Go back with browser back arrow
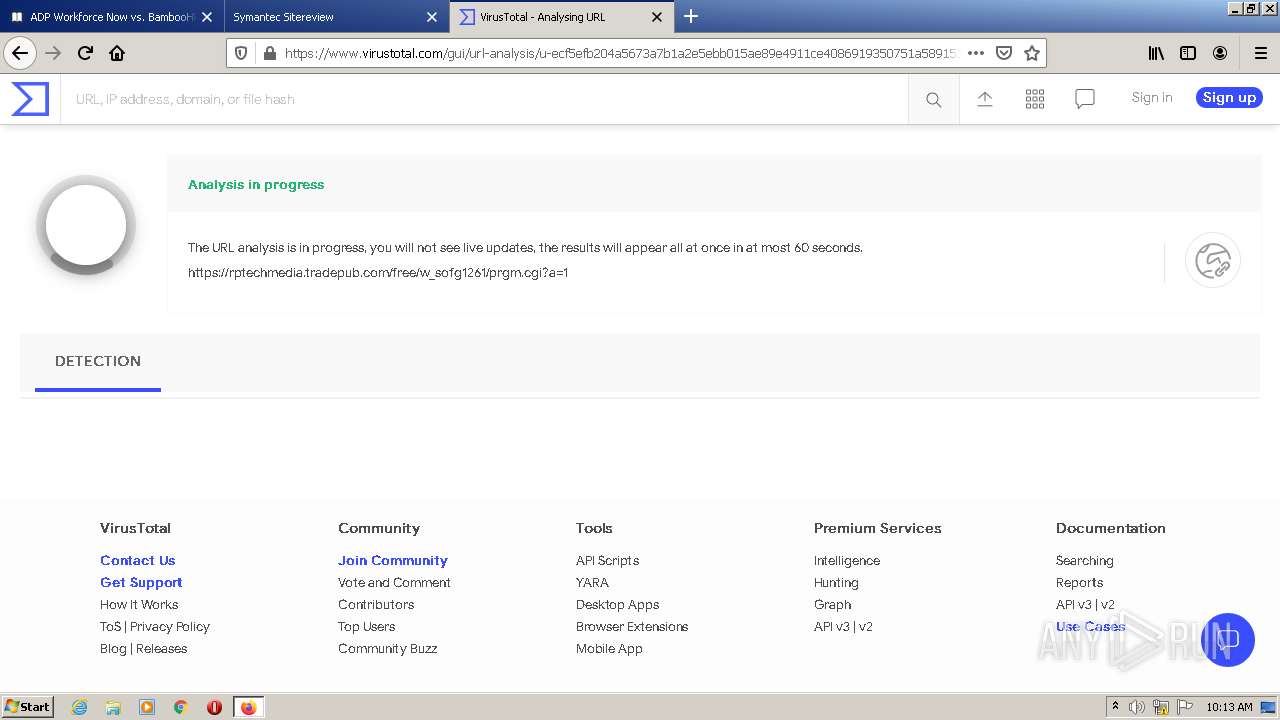Image resolution: width=1280 pixels, height=720 pixels. coord(20,53)
